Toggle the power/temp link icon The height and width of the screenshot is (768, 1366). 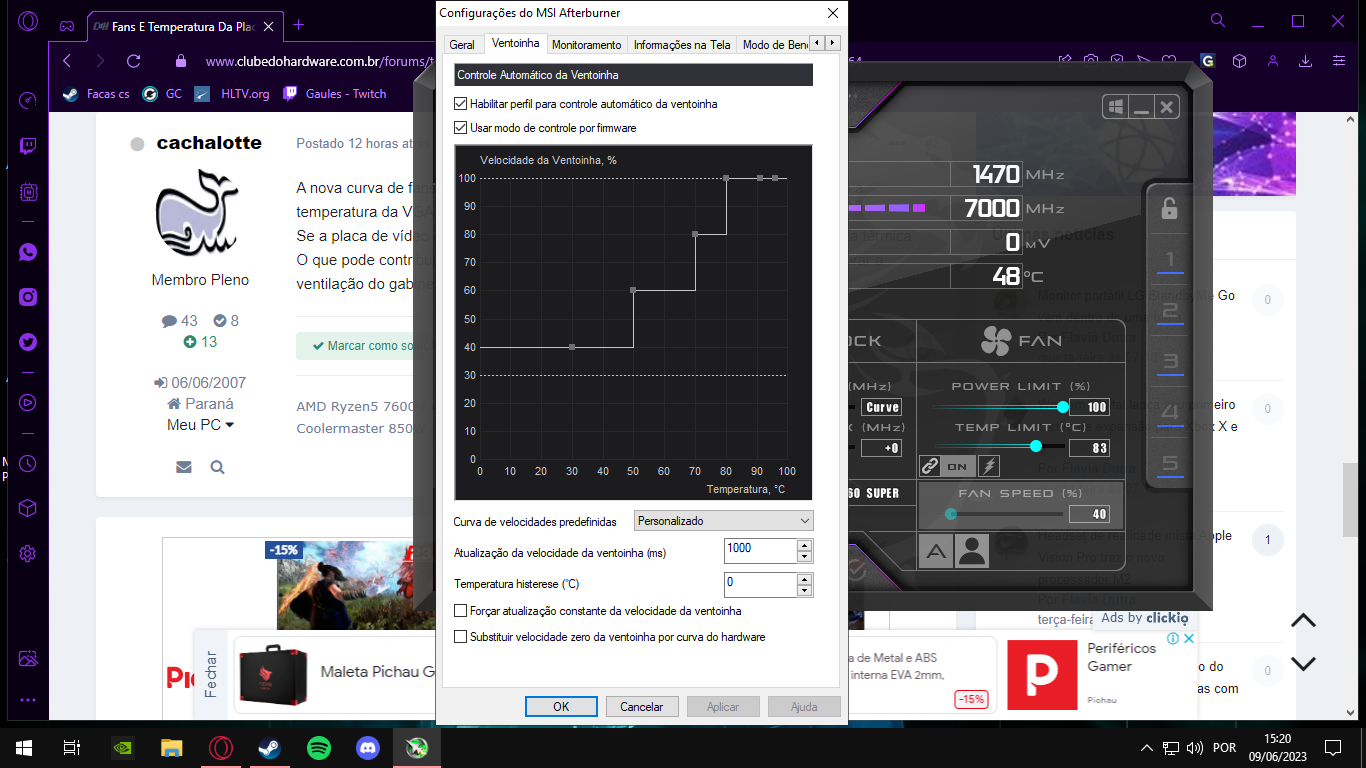(x=931, y=466)
